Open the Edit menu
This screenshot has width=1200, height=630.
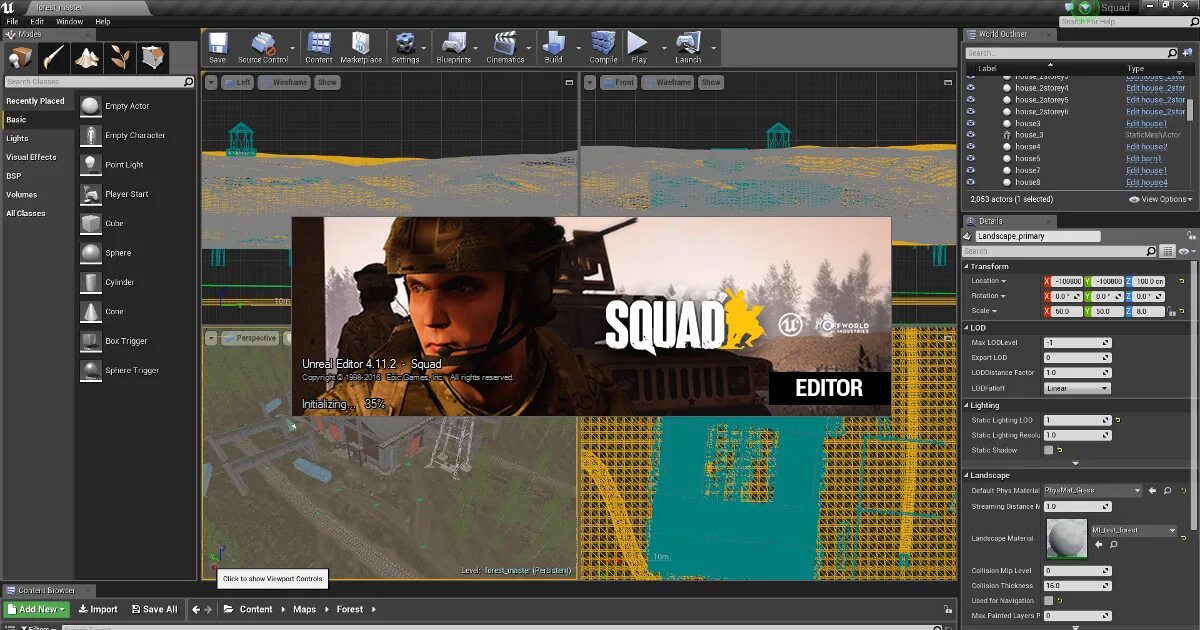(x=37, y=21)
